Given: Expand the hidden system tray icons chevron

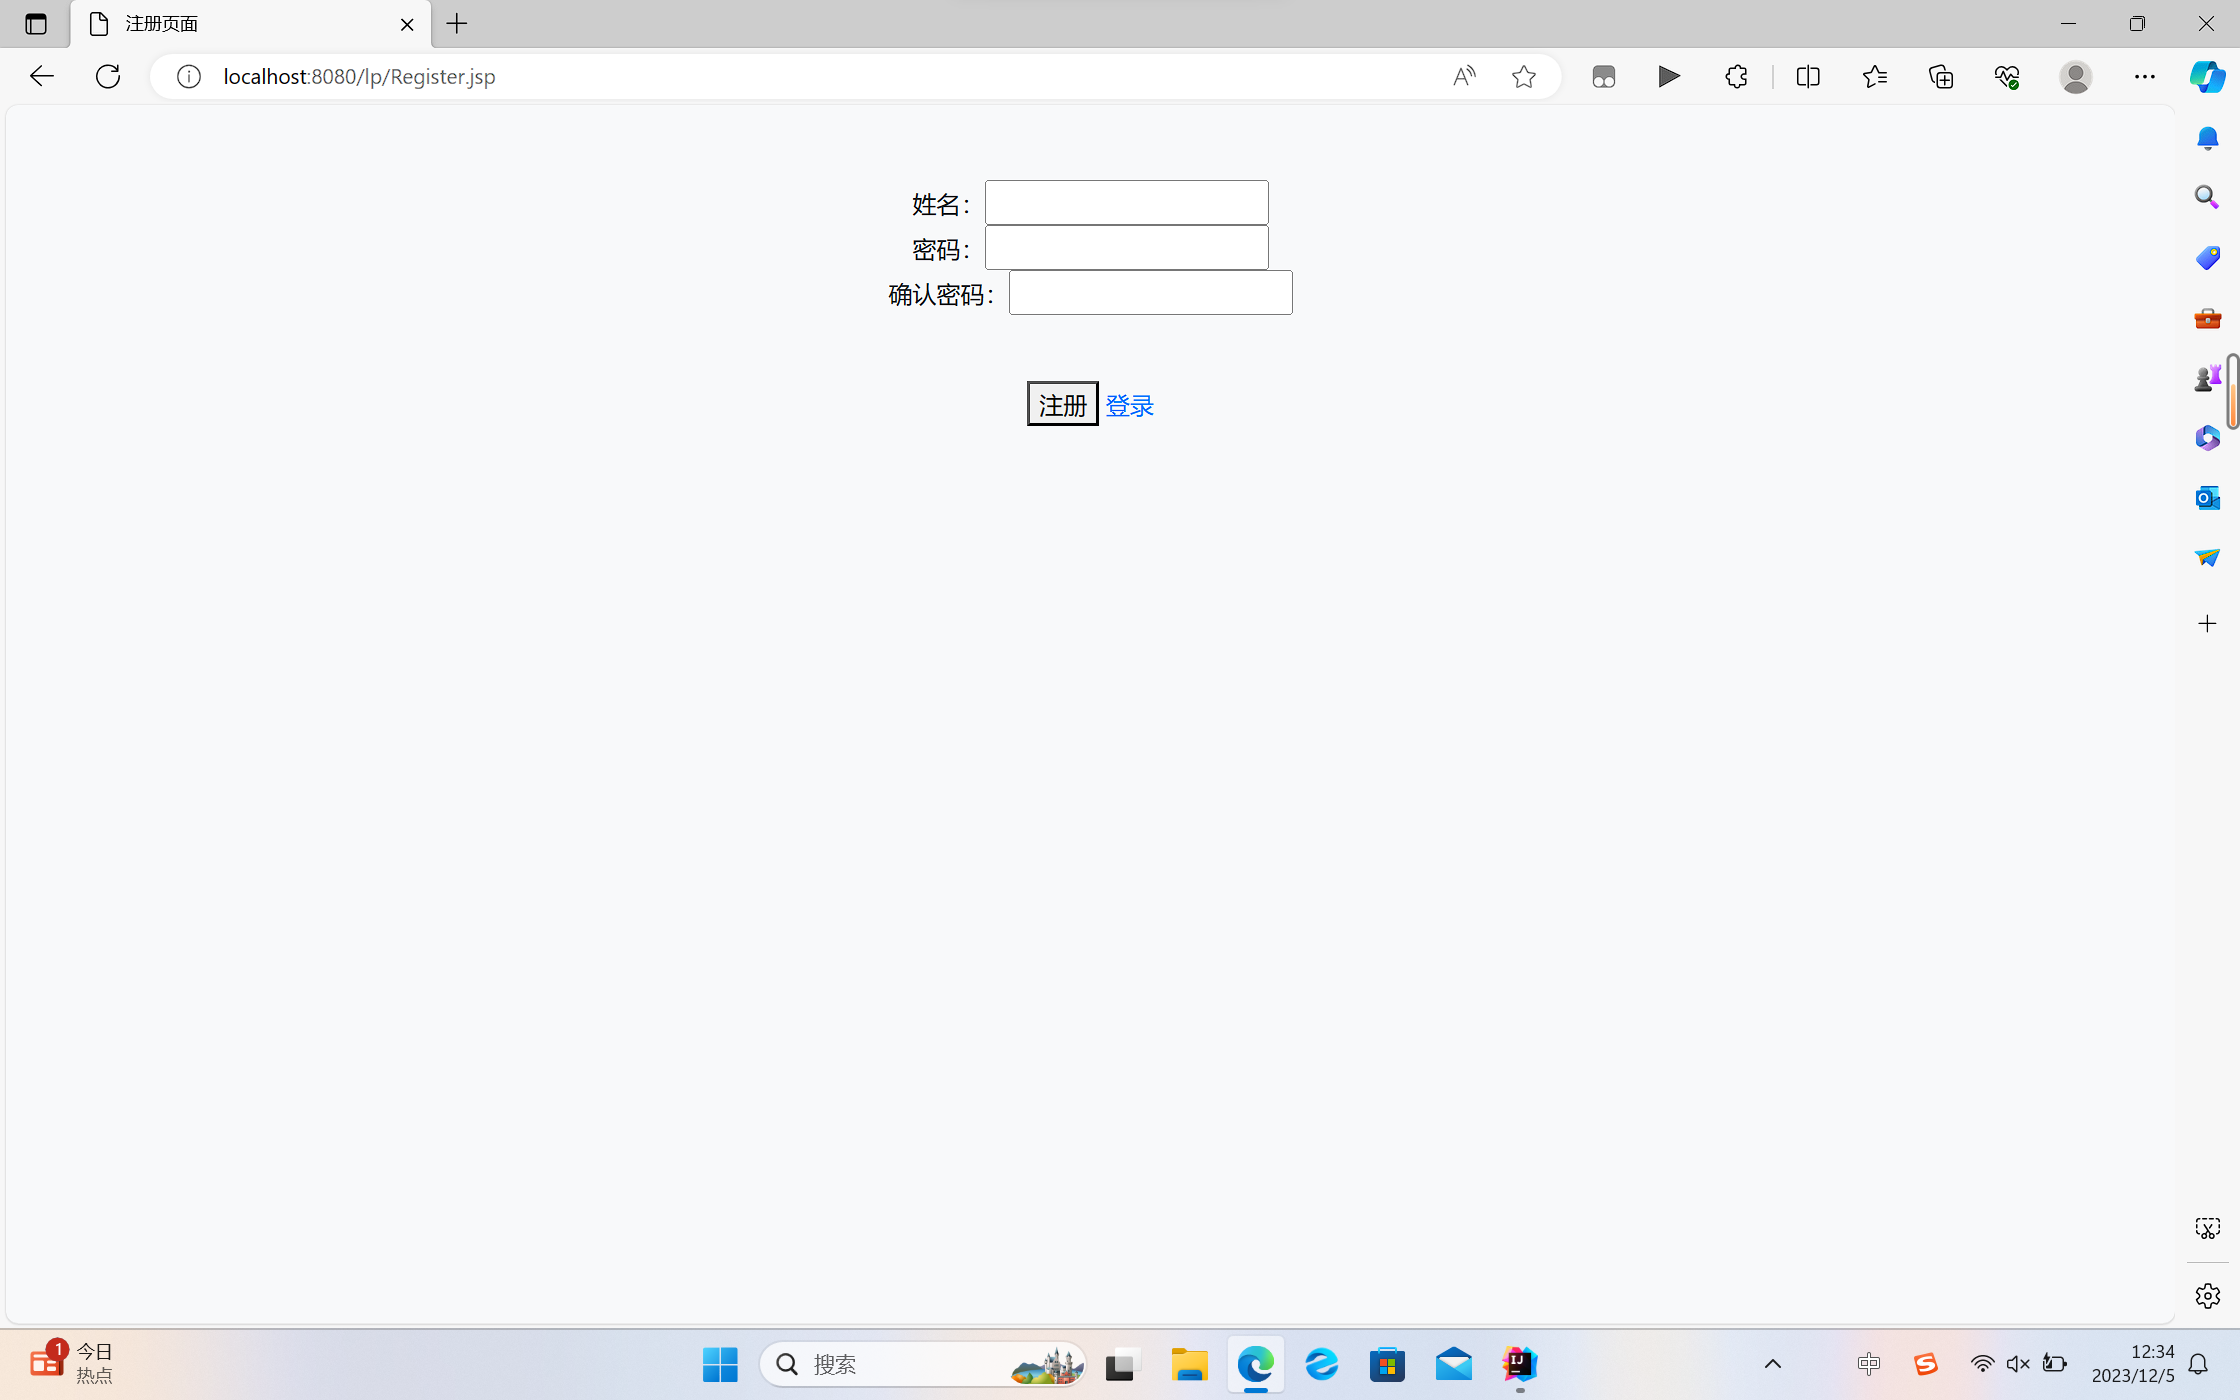Looking at the screenshot, I should (x=1772, y=1364).
